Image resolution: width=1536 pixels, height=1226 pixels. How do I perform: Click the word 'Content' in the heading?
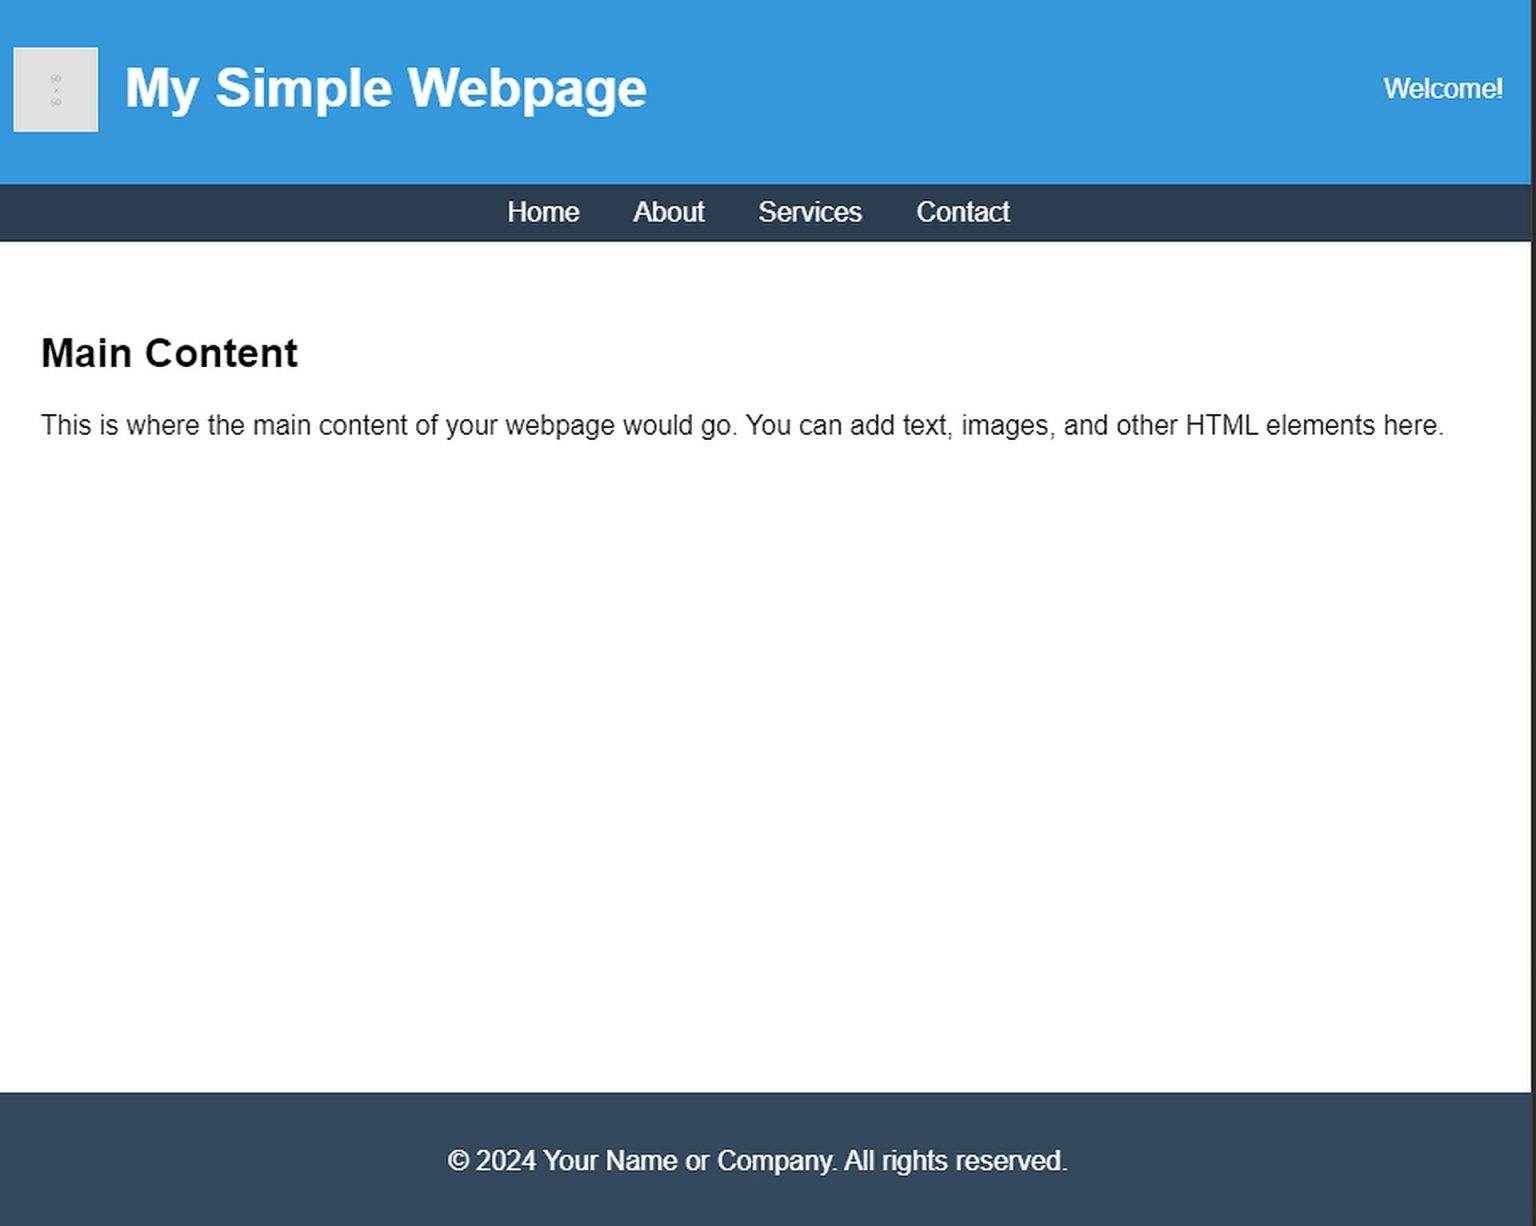pos(221,354)
